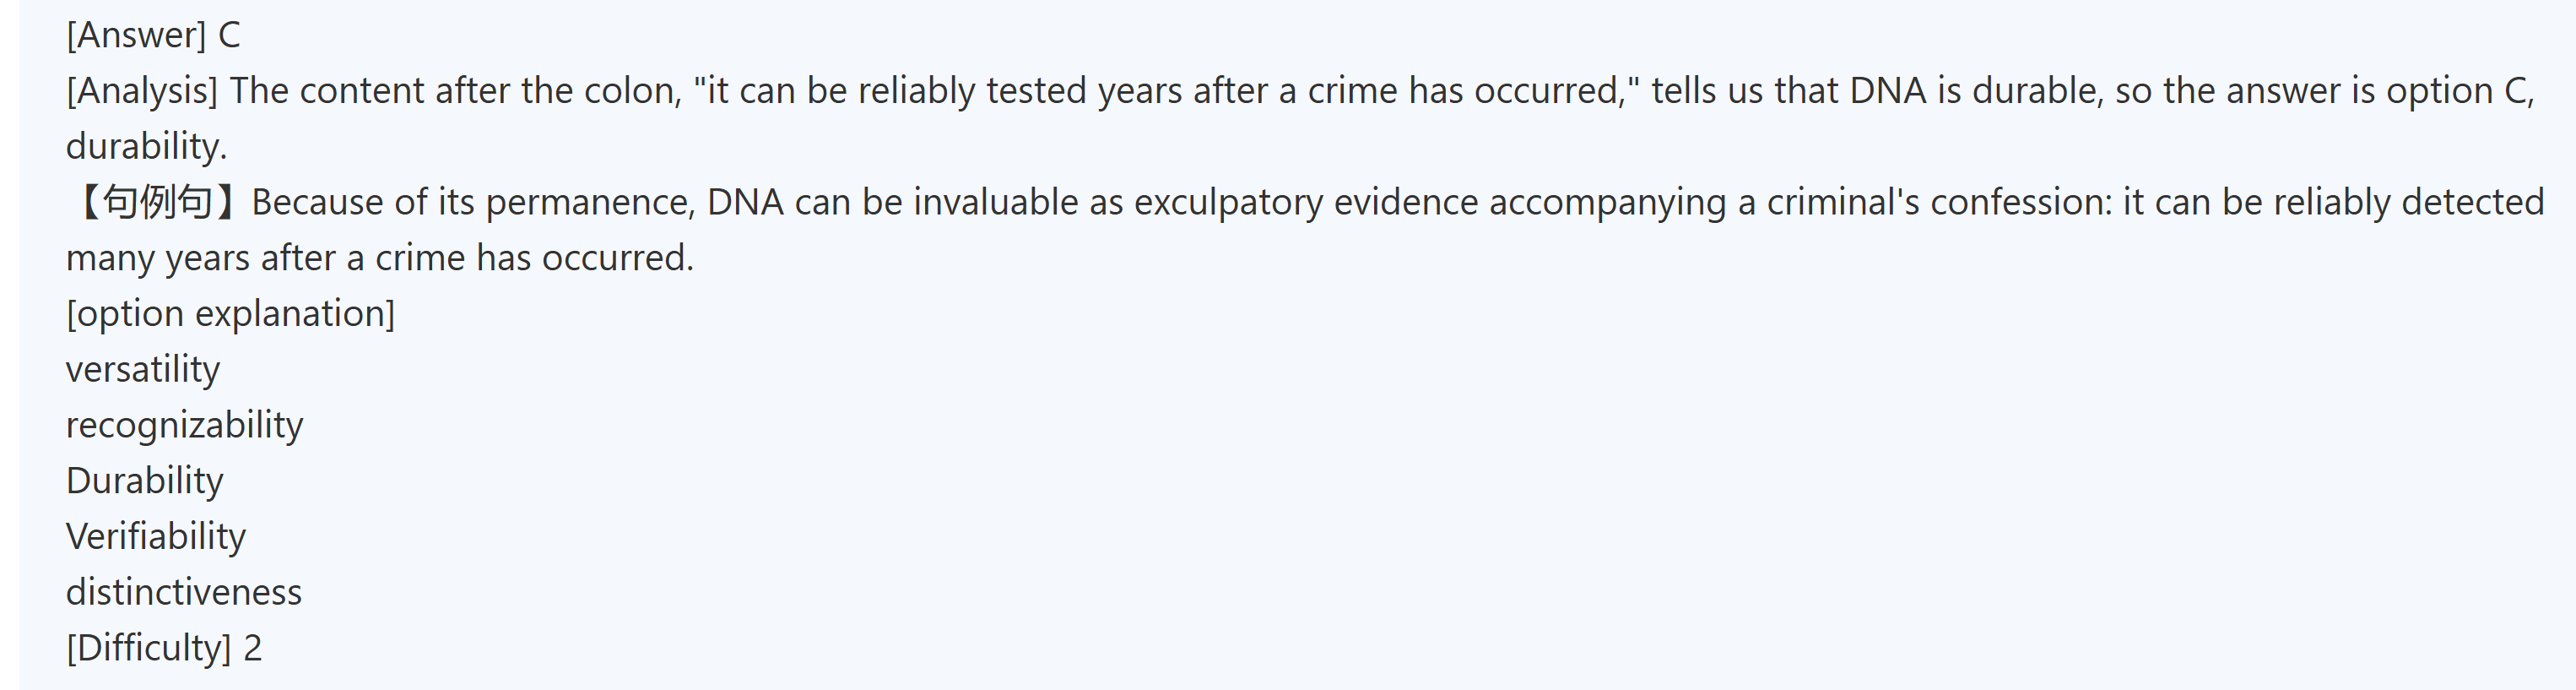Select the "Verifiability" option
Screen dimensions: 2576x690
click(156, 536)
